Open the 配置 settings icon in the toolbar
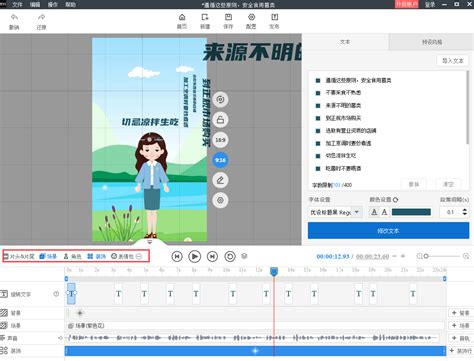 (x=251, y=17)
